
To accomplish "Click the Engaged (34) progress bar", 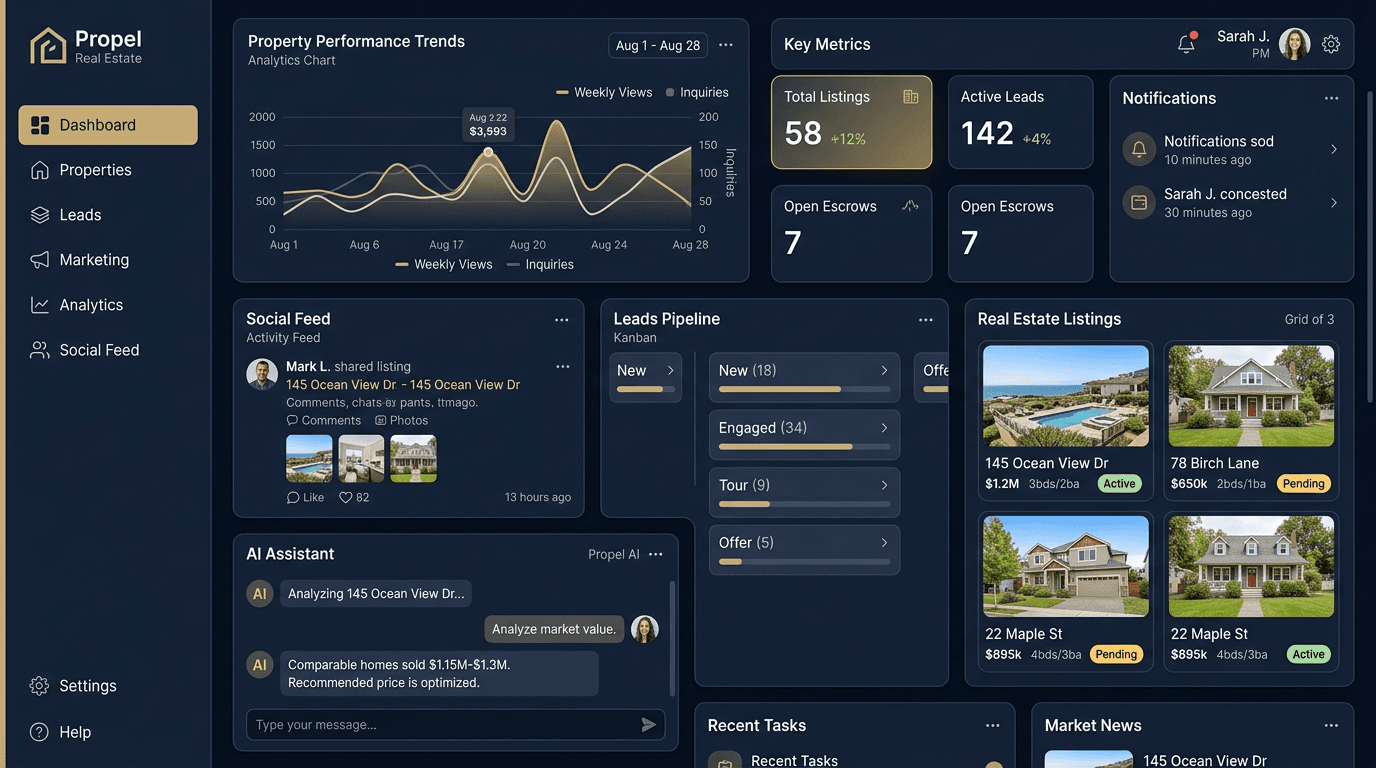I will click(x=804, y=447).
